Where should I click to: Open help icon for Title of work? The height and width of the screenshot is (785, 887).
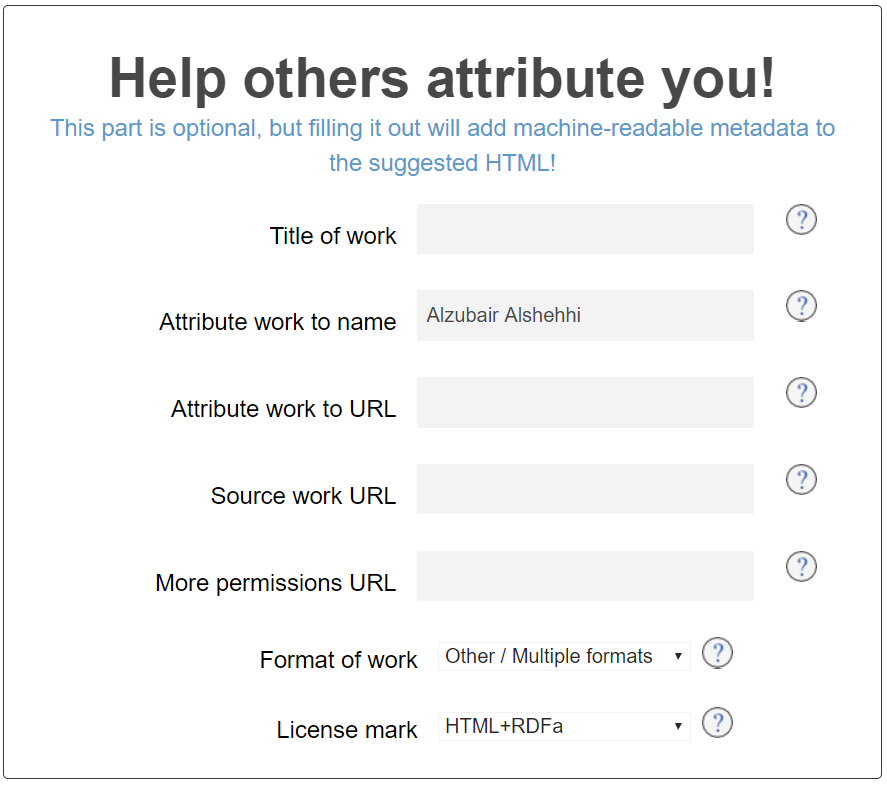click(x=801, y=220)
